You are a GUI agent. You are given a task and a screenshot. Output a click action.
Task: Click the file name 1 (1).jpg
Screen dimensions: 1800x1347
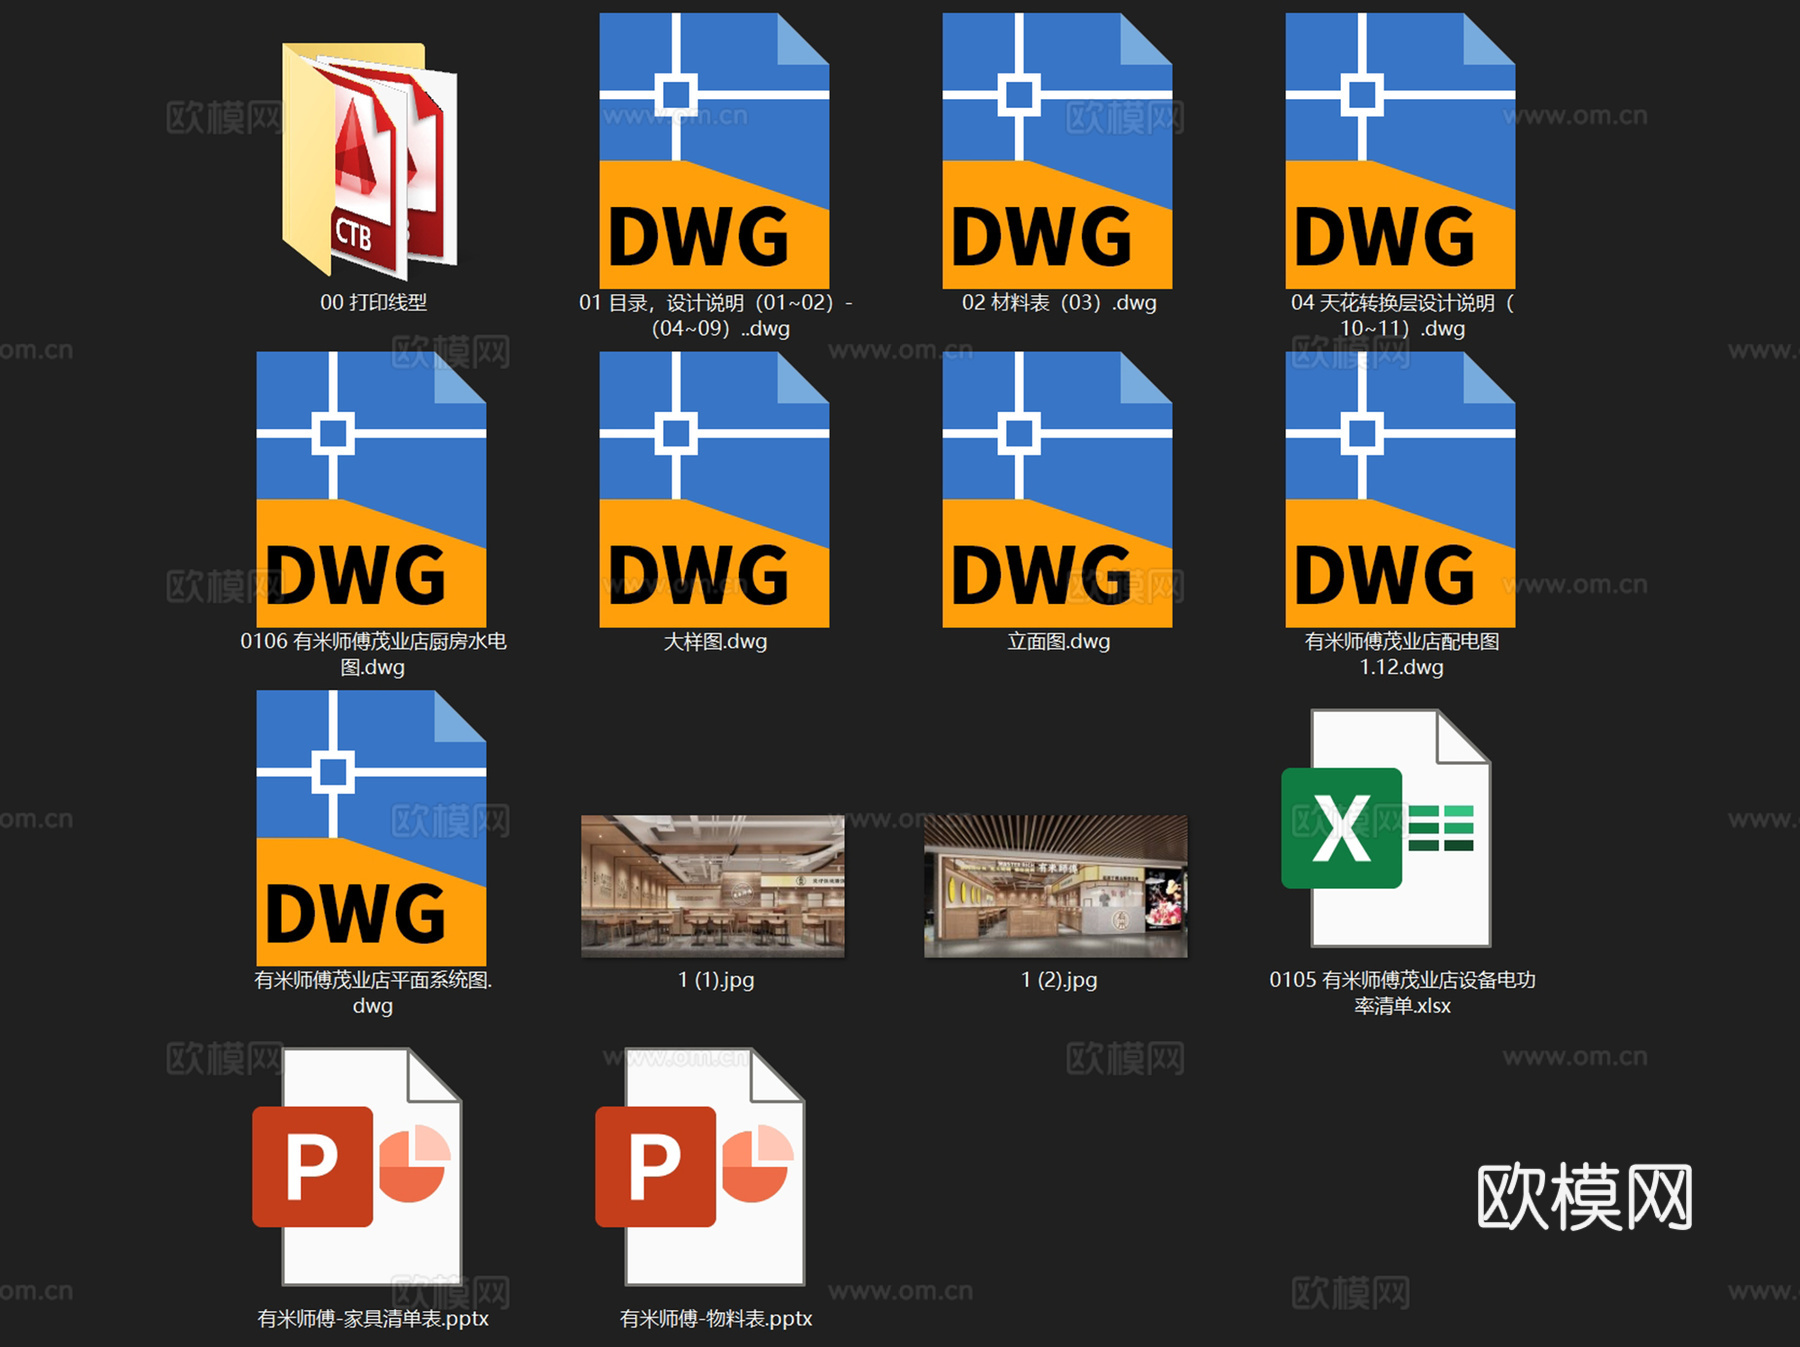(x=716, y=980)
